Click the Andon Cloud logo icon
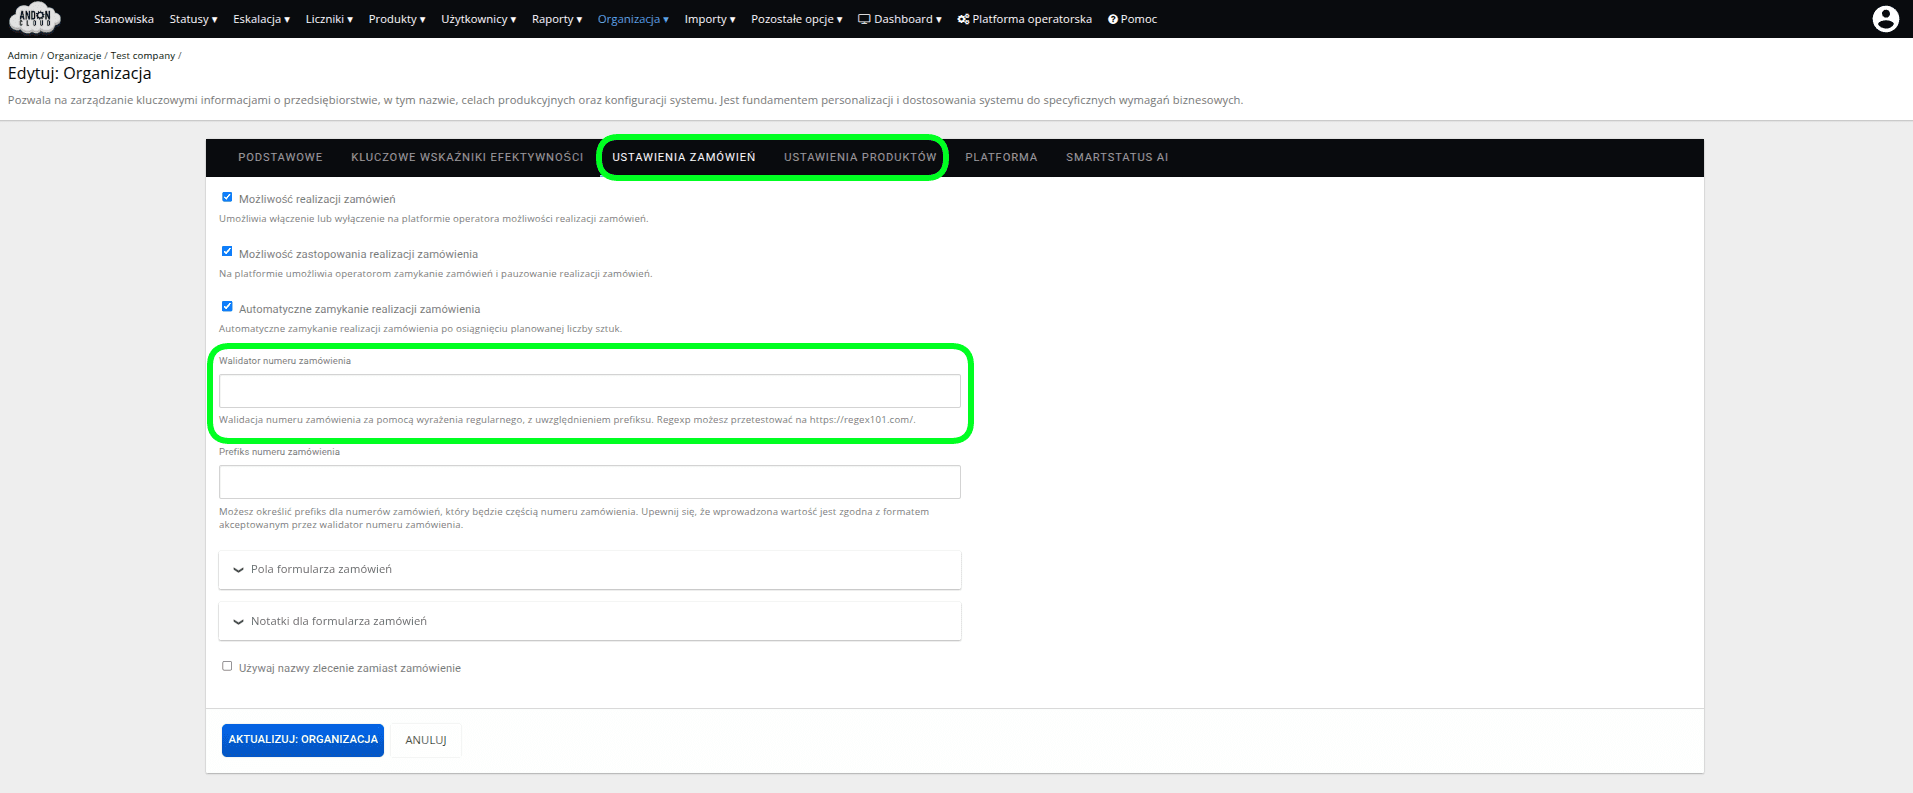Viewport: 1913px width, 793px height. 35,18
